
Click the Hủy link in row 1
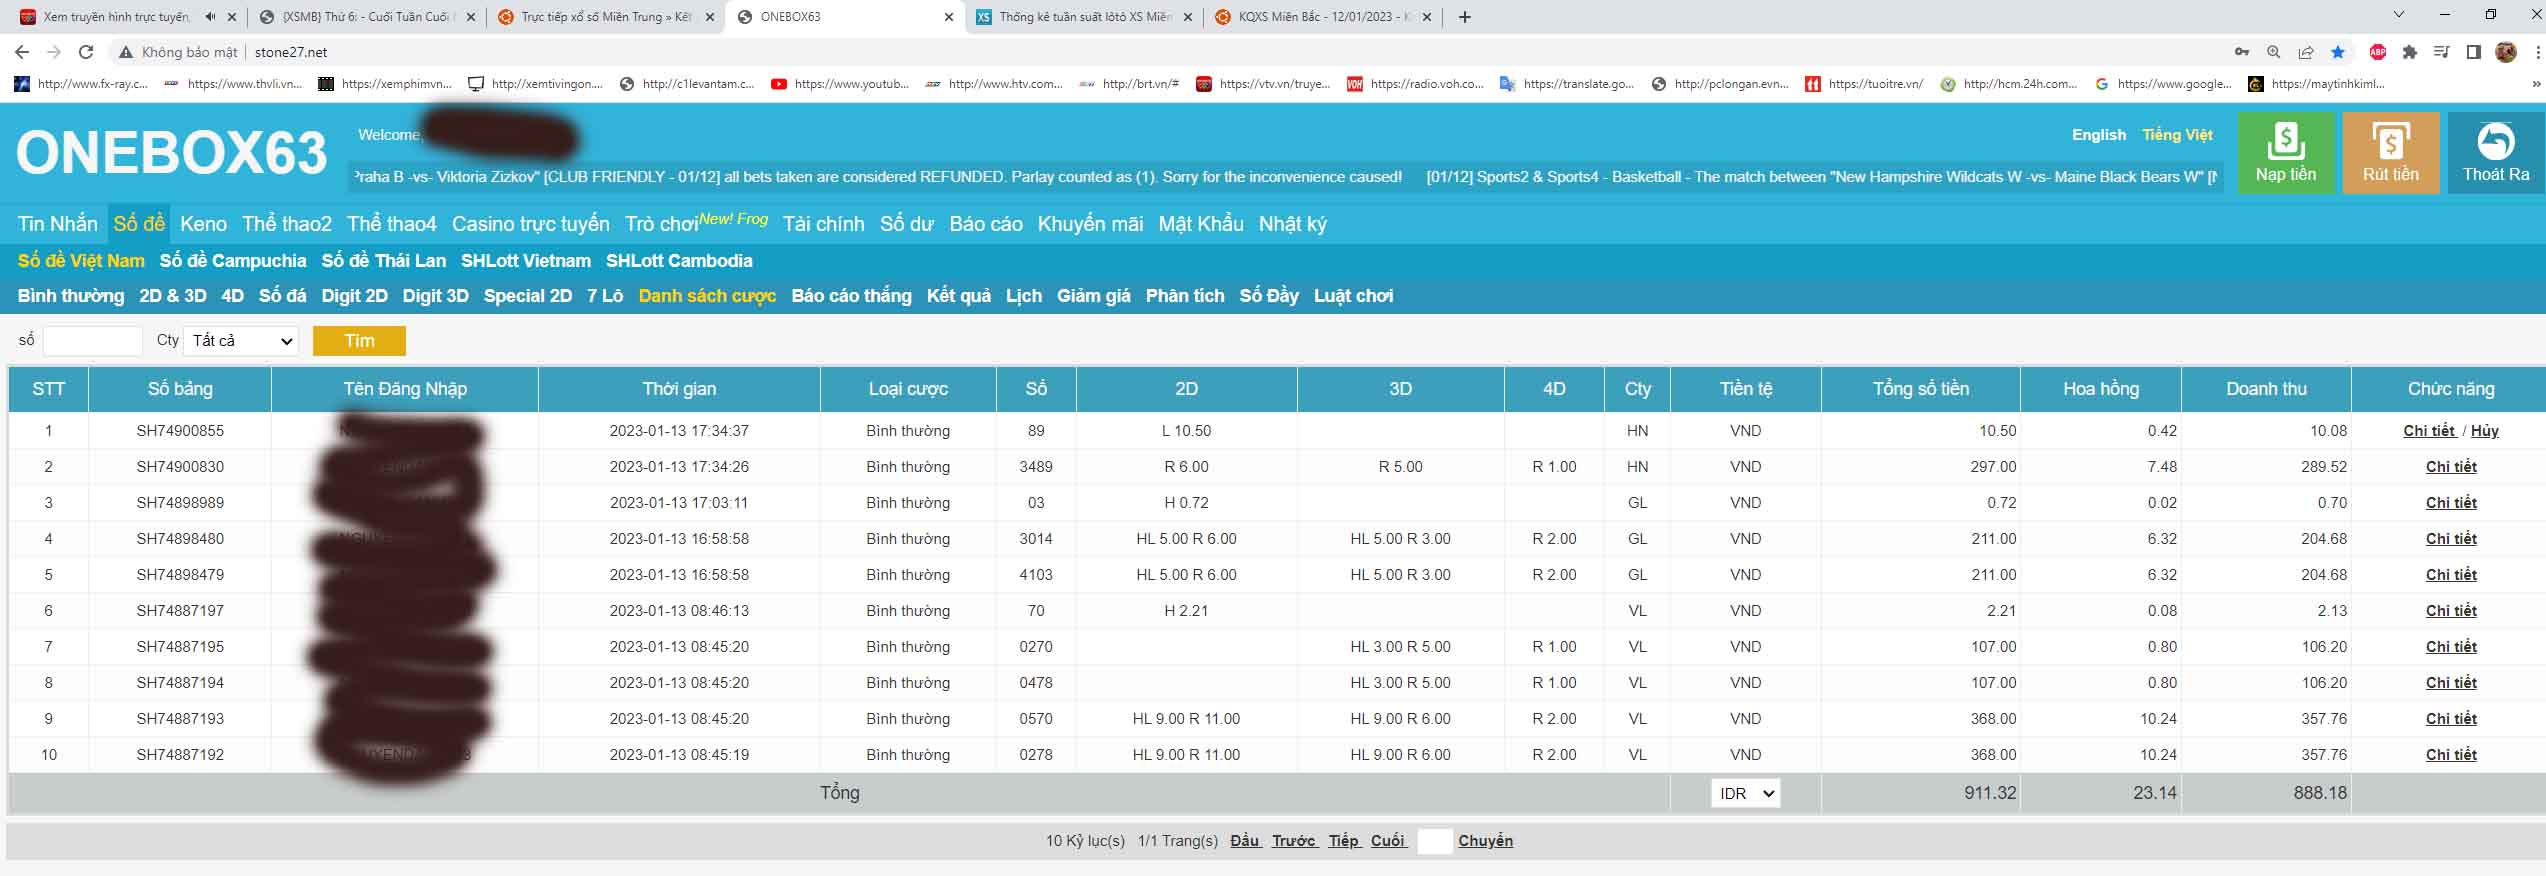point(2484,431)
